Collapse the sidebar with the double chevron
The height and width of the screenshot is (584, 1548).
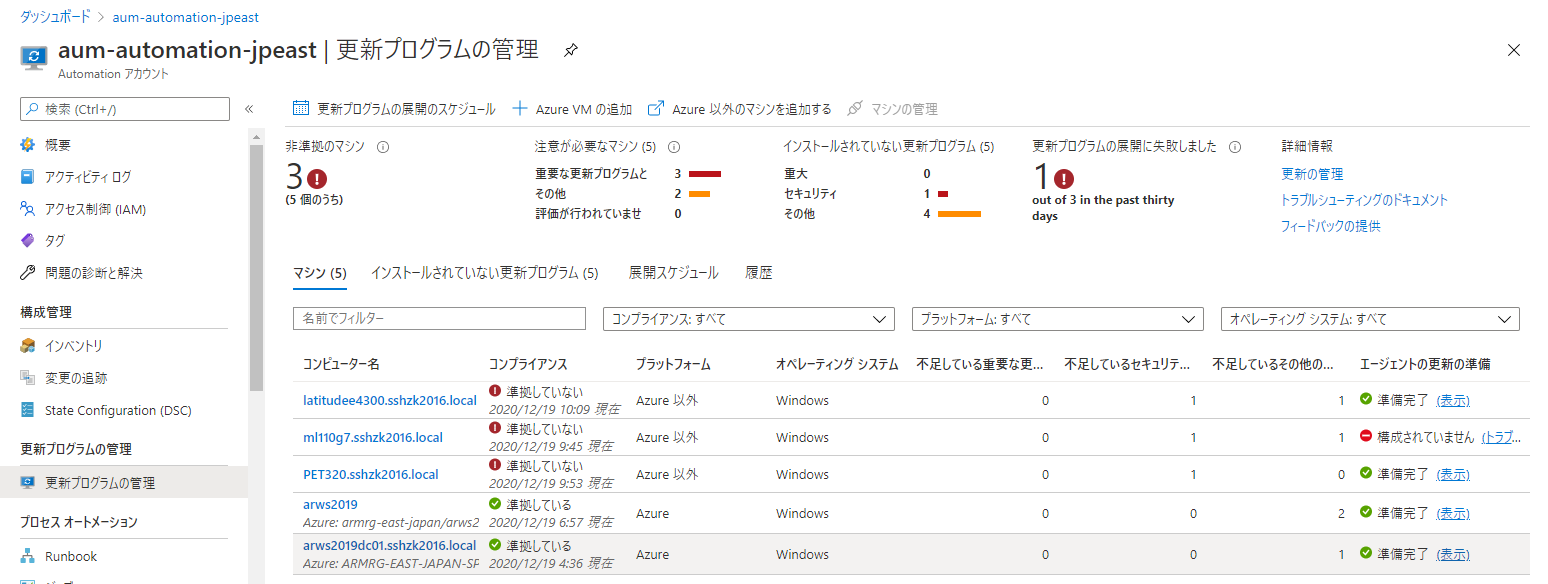pos(249,109)
